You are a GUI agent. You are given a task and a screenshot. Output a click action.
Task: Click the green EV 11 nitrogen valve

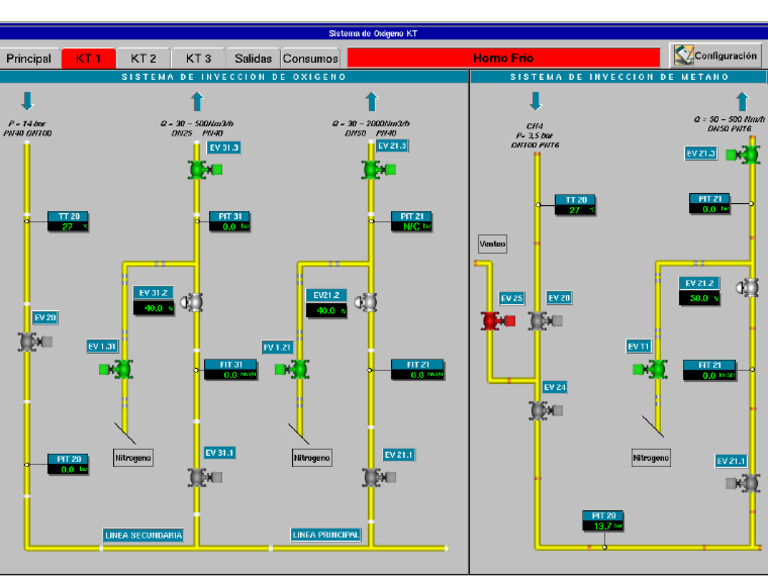click(649, 369)
